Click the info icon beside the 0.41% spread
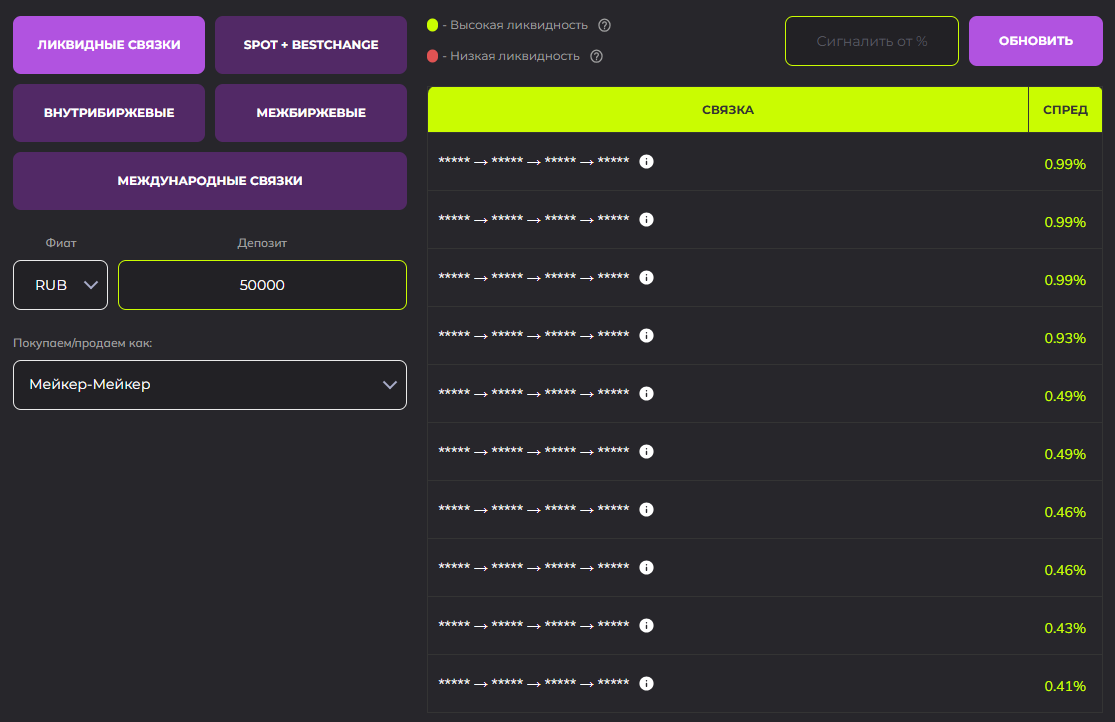 pos(646,684)
